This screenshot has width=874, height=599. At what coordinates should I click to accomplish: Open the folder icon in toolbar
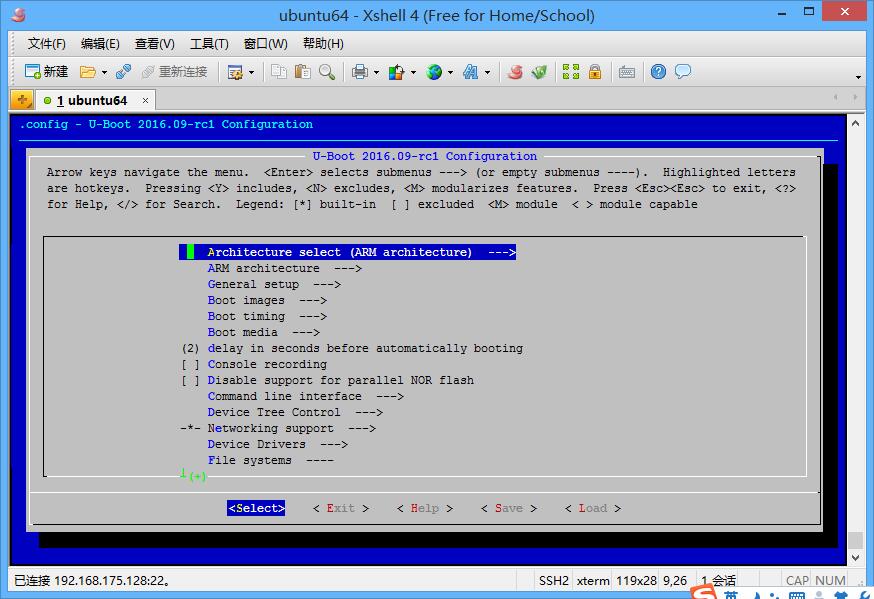pos(88,72)
